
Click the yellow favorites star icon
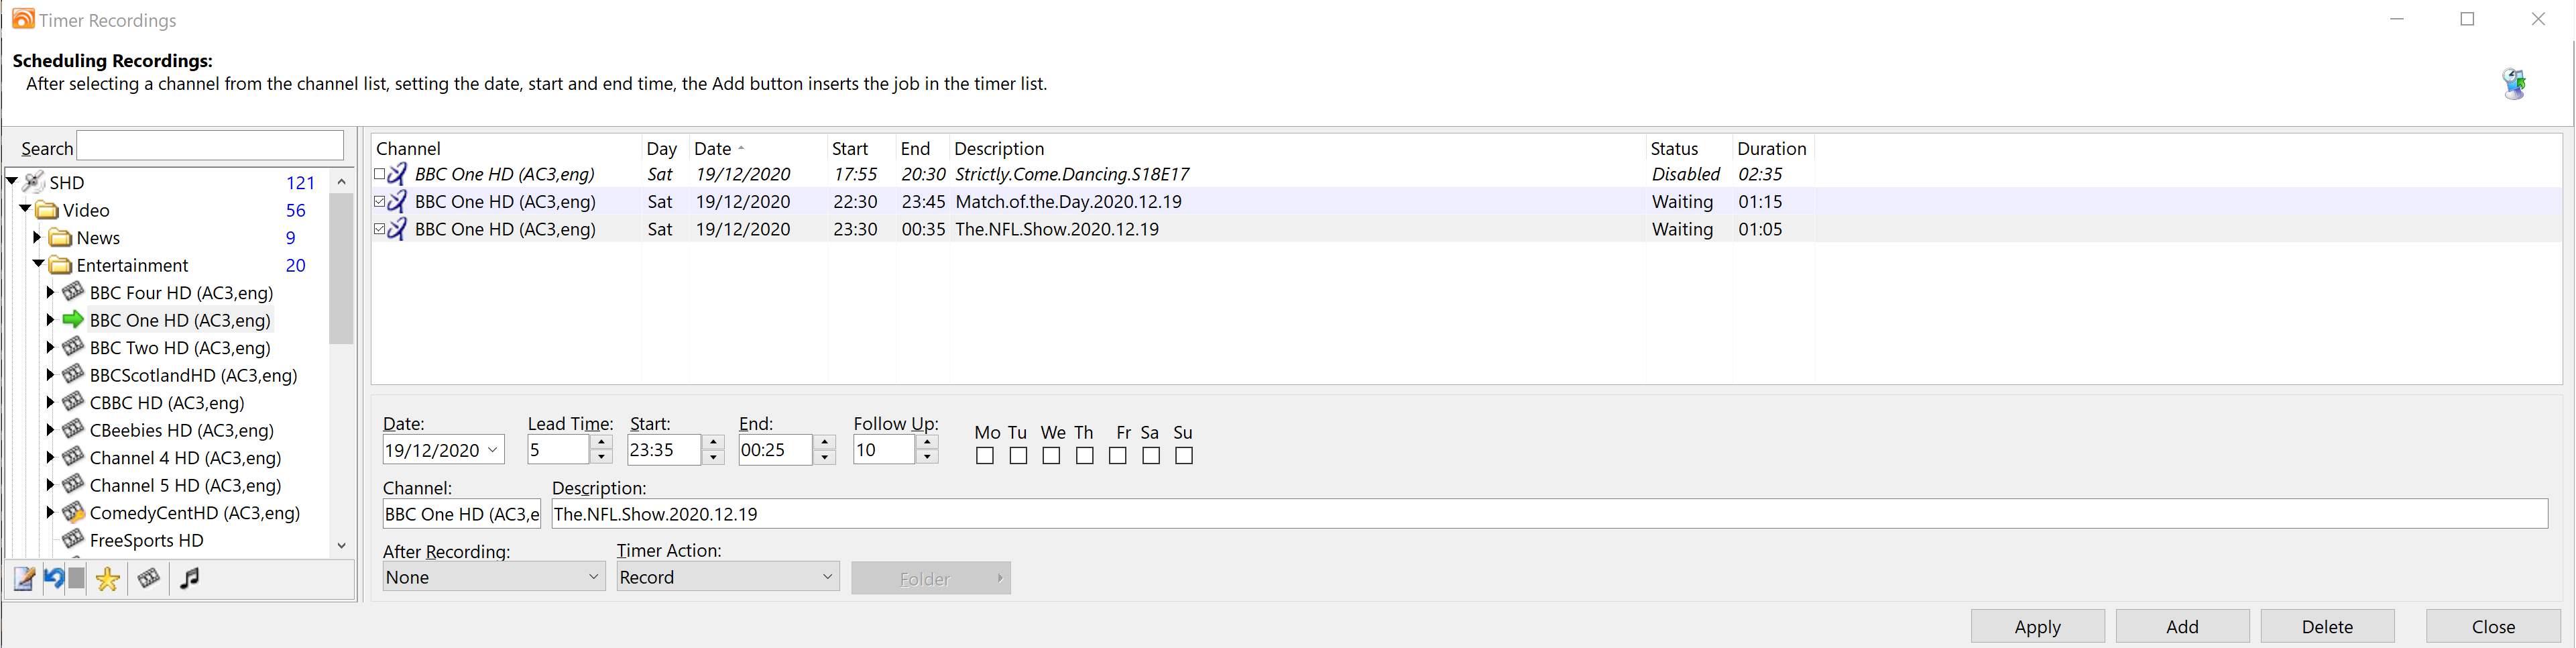pos(108,579)
